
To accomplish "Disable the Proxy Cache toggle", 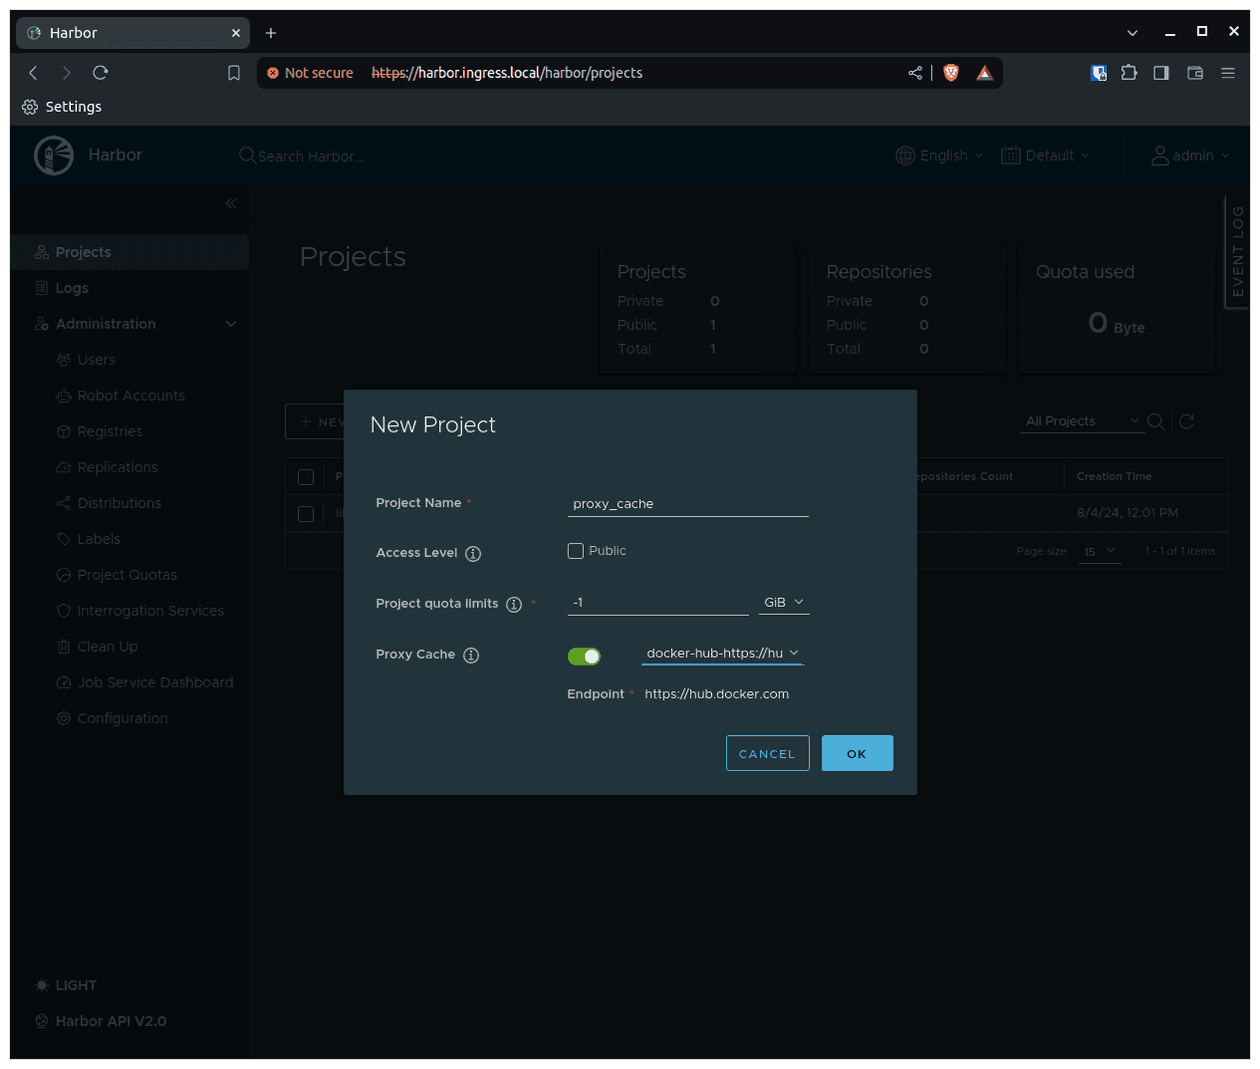I will [585, 656].
